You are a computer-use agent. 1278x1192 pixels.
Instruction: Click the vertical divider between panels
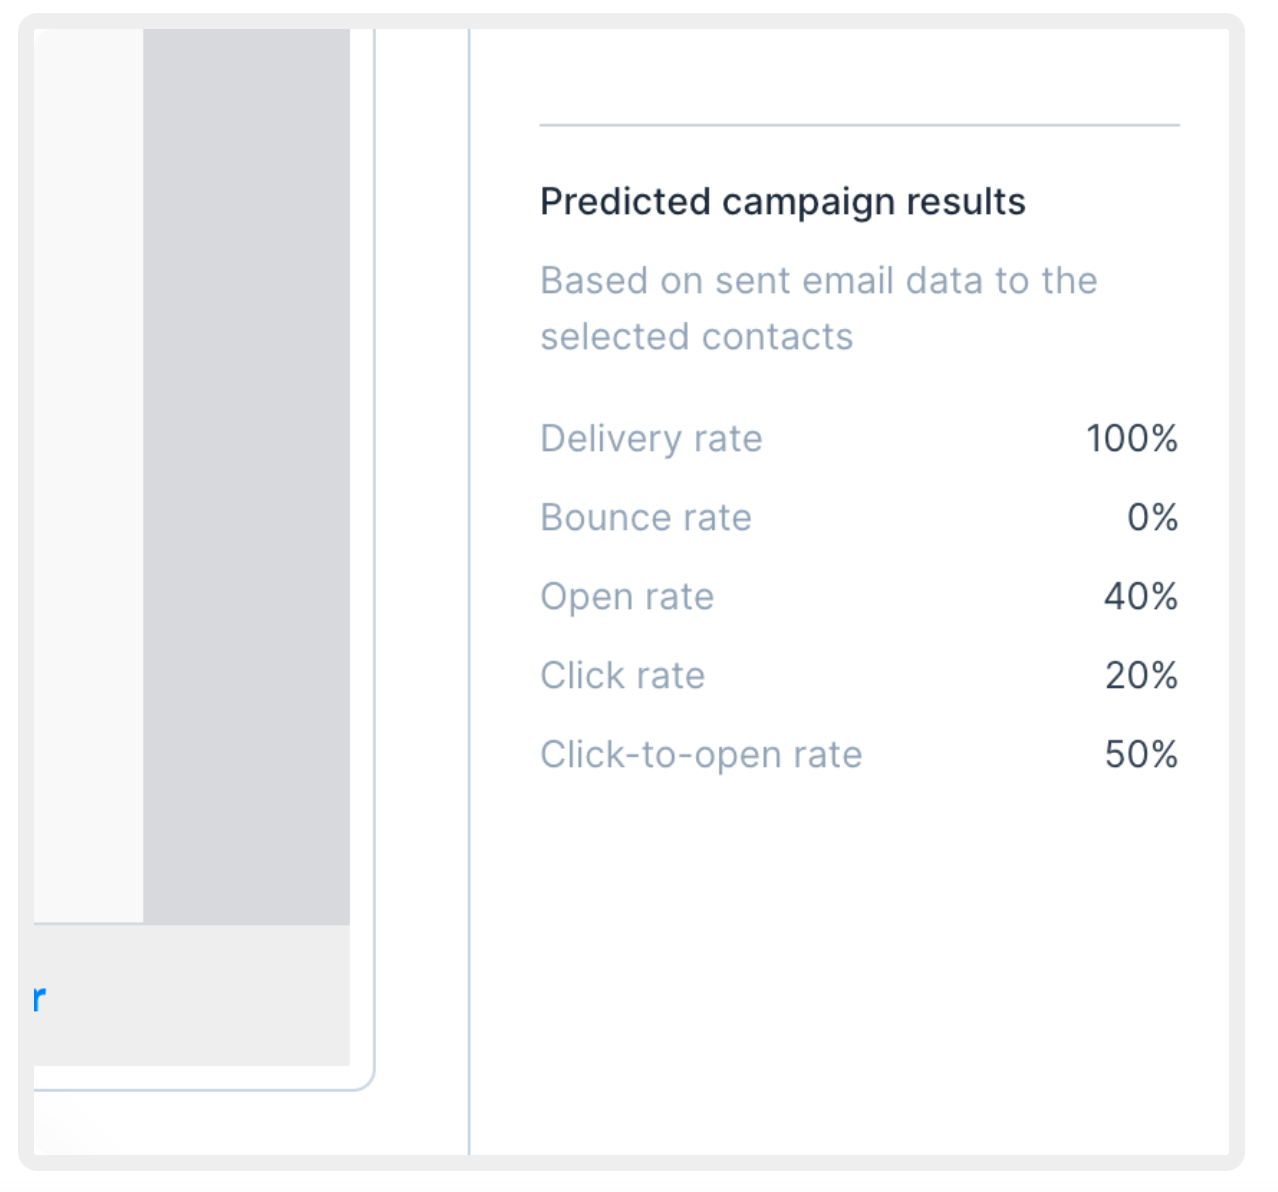pos(469,600)
